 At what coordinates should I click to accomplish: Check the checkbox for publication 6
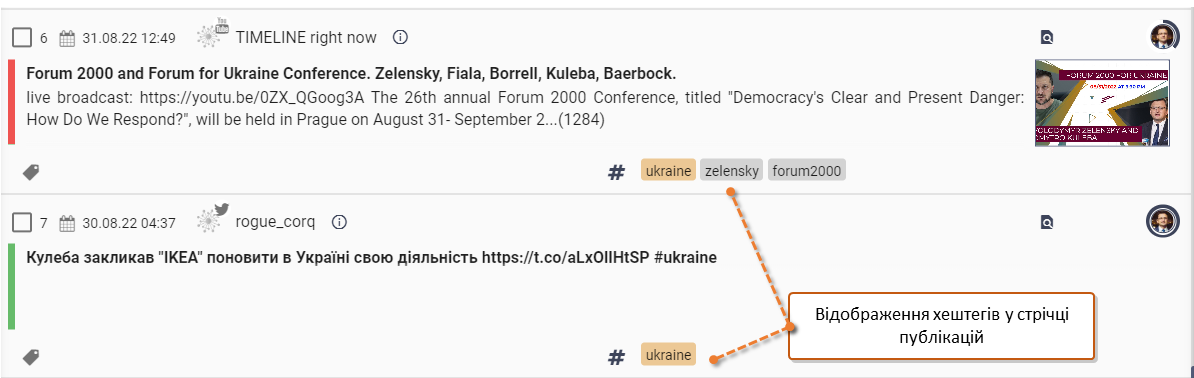coord(22,37)
